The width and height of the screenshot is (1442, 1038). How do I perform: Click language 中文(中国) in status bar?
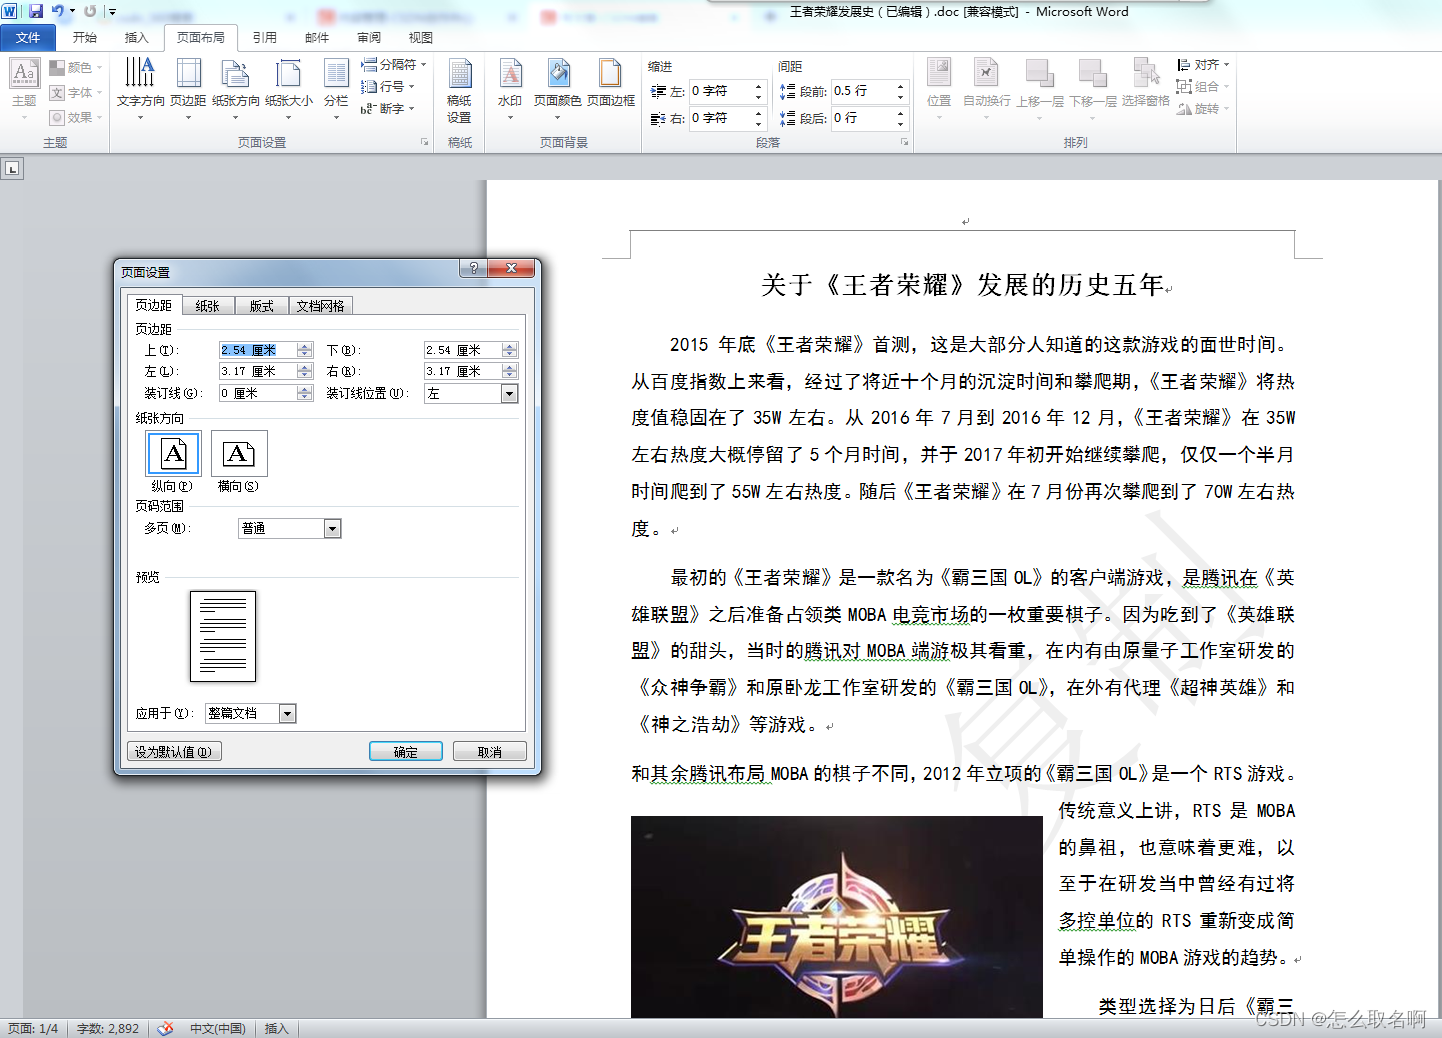218,1028
